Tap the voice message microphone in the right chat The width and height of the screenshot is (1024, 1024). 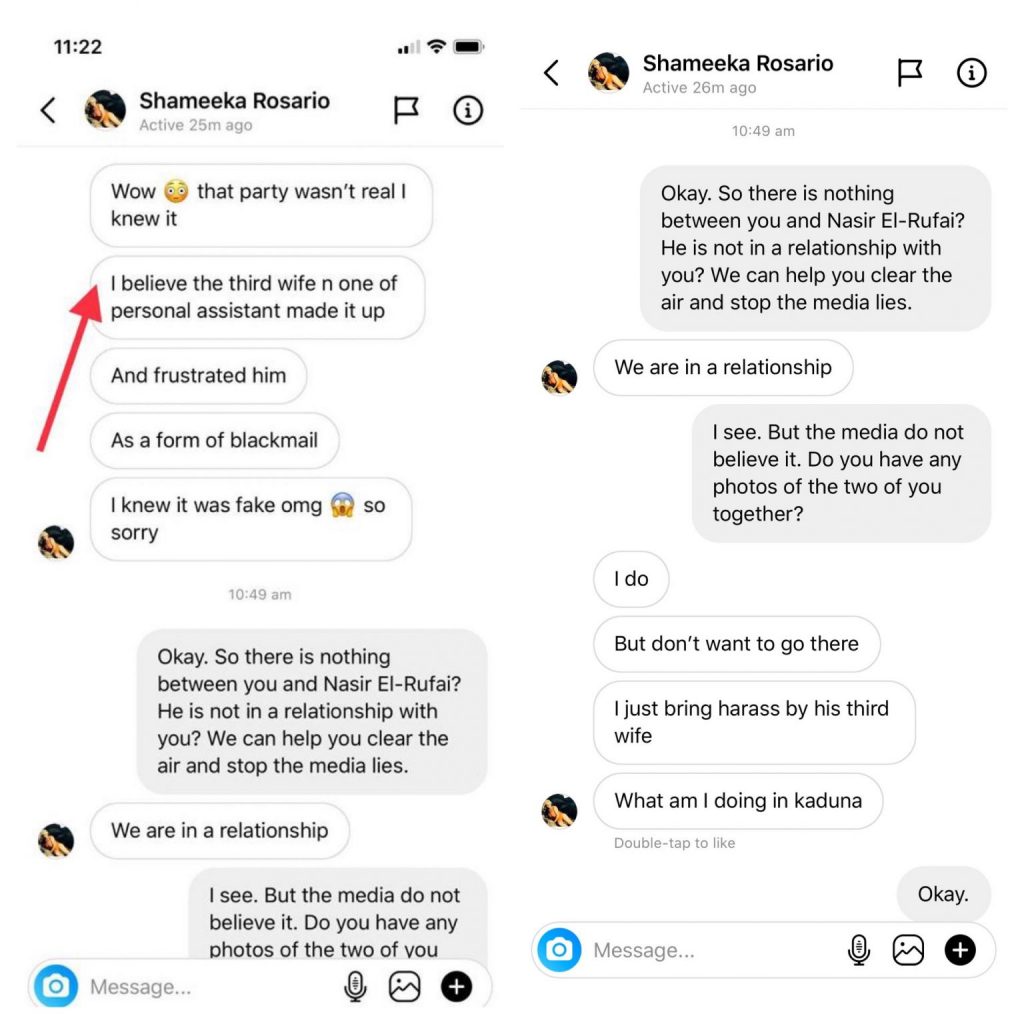pyautogui.click(x=858, y=950)
